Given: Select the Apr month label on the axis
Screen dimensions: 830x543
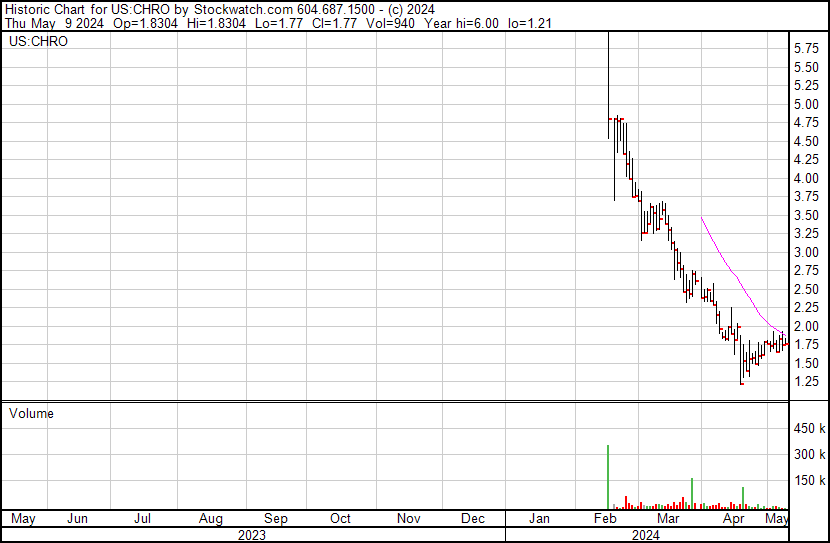Looking at the screenshot, I should tap(734, 518).
